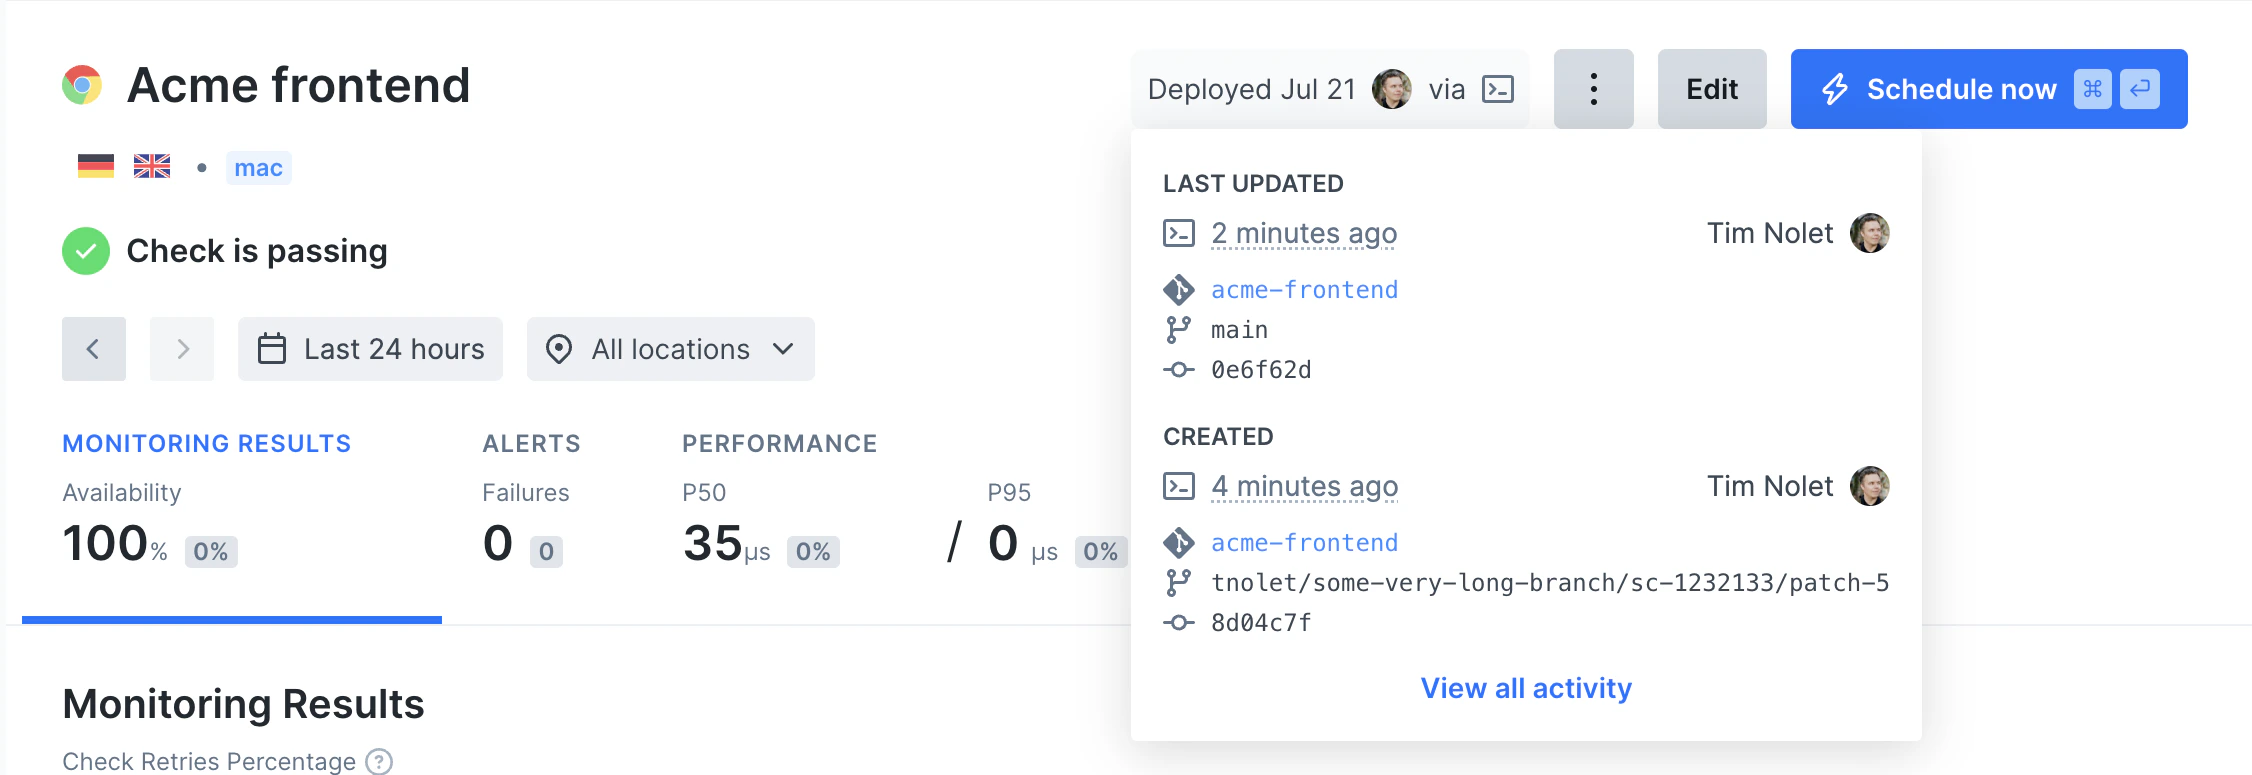Click Tim Nolet's avatar under LAST UPDATED

point(1871,233)
